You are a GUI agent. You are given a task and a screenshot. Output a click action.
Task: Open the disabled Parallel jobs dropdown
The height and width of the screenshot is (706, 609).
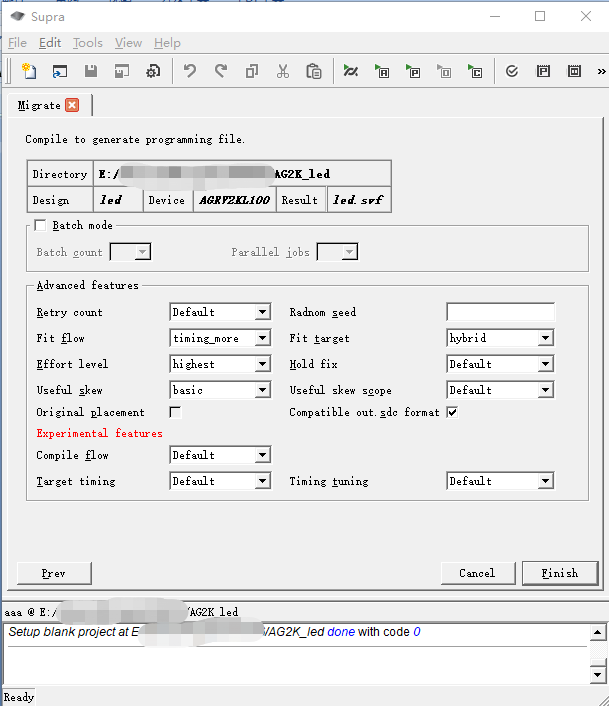tap(337, 252)
